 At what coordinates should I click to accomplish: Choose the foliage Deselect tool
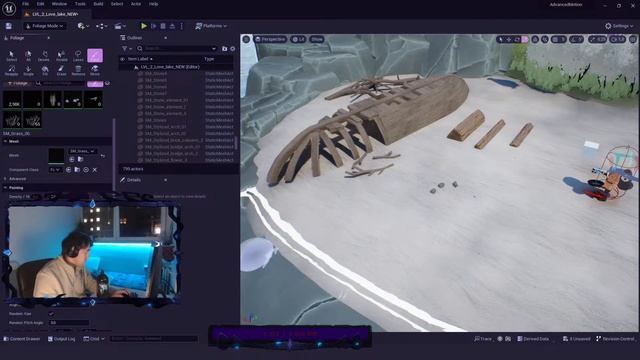click(x=44, y=56)
